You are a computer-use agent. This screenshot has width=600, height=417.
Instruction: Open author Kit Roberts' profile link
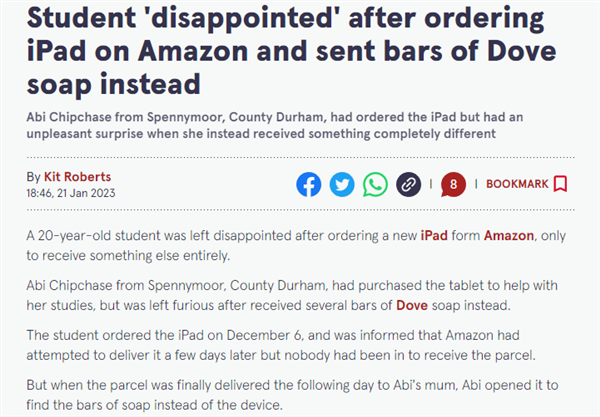[x=77, y=177]
